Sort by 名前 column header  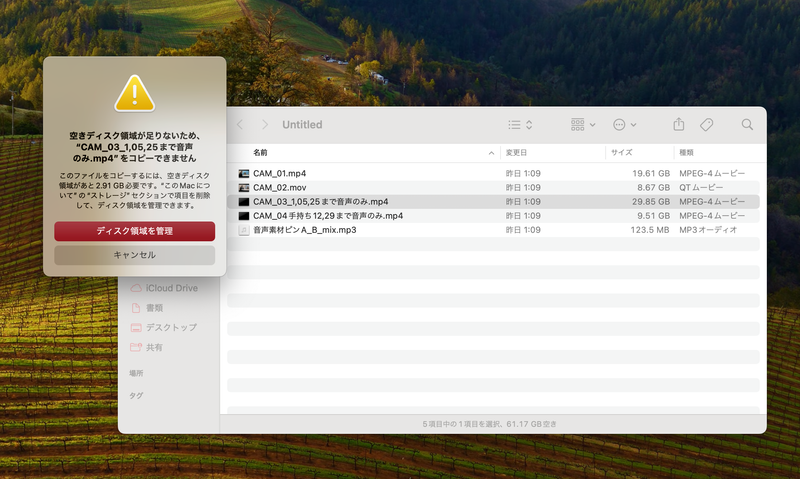coord(260,153)
